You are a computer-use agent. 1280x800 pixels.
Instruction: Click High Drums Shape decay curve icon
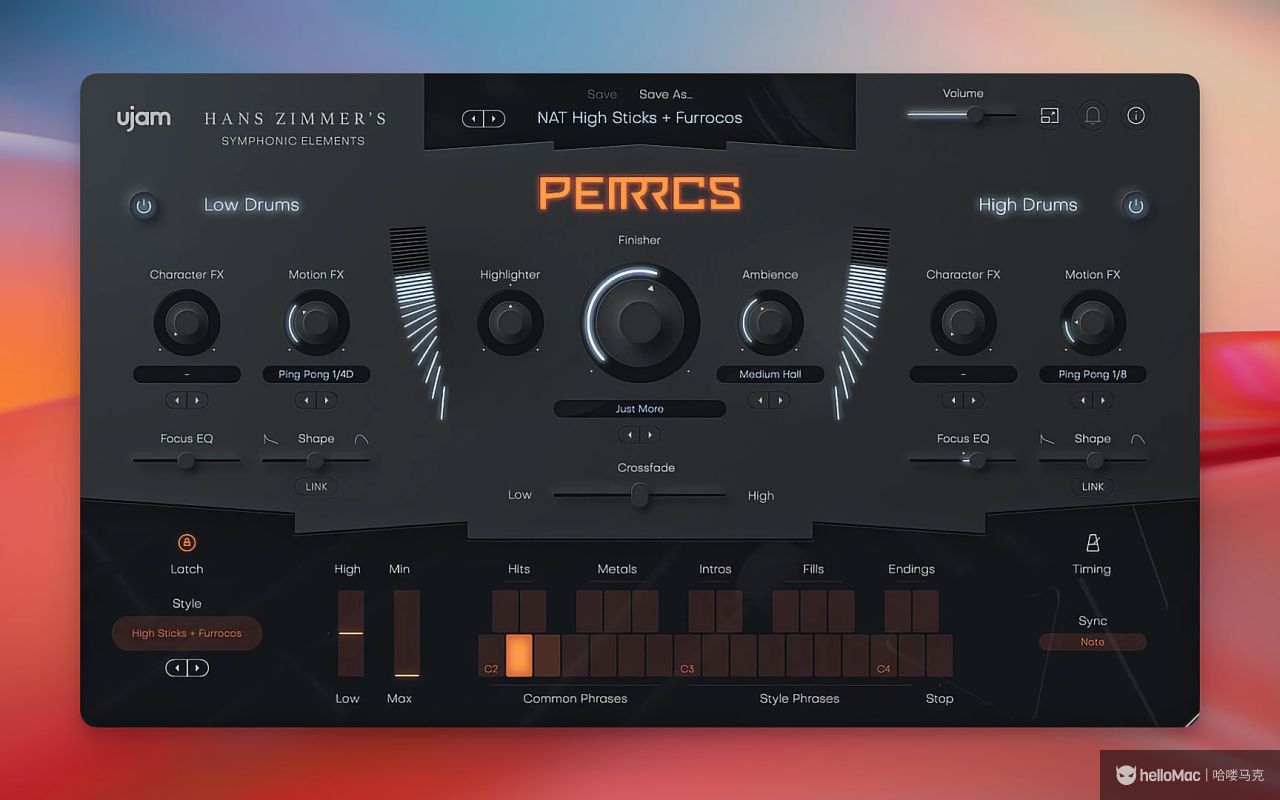coord(1047,439)
